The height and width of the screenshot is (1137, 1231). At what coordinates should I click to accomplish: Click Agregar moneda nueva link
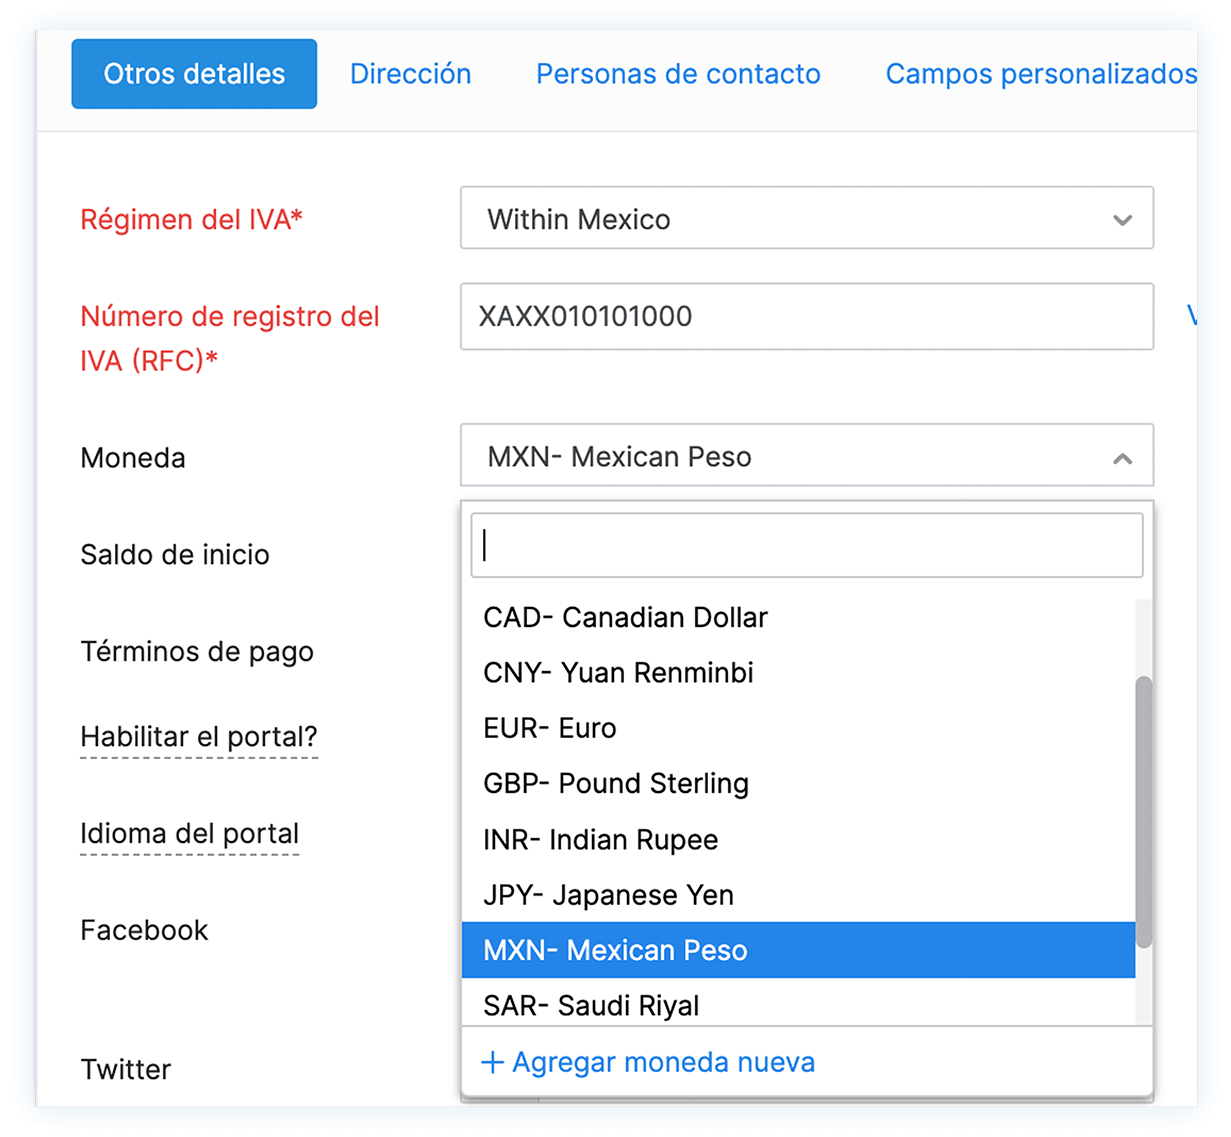664,1062
